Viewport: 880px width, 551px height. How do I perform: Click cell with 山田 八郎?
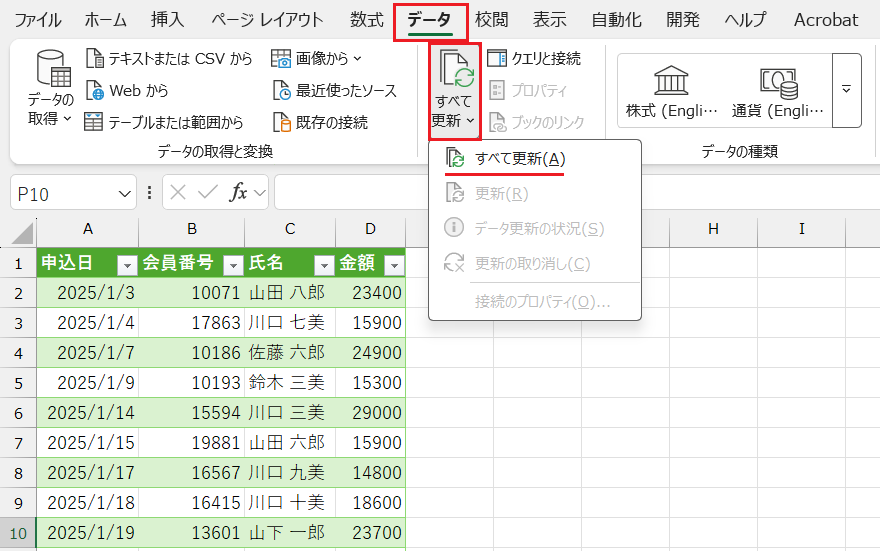coord(290,292)
